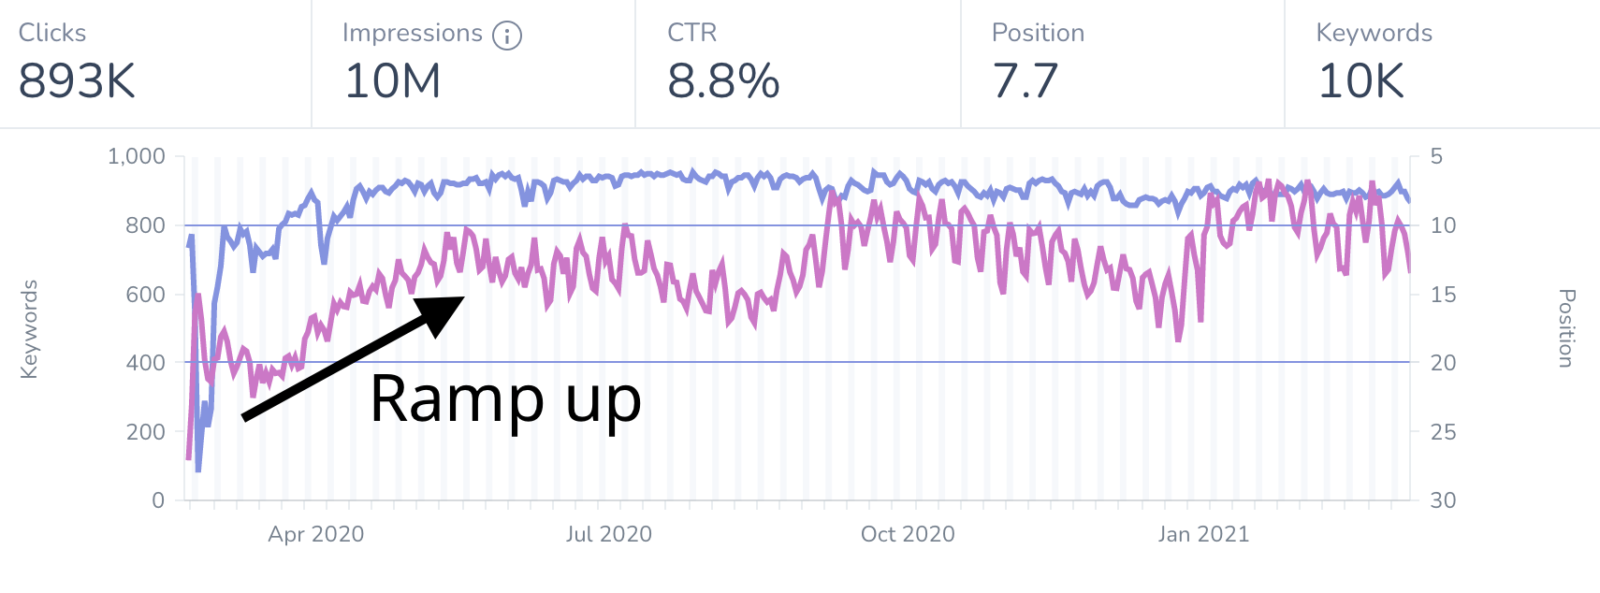Click the Oct 2020 date label

907,534
